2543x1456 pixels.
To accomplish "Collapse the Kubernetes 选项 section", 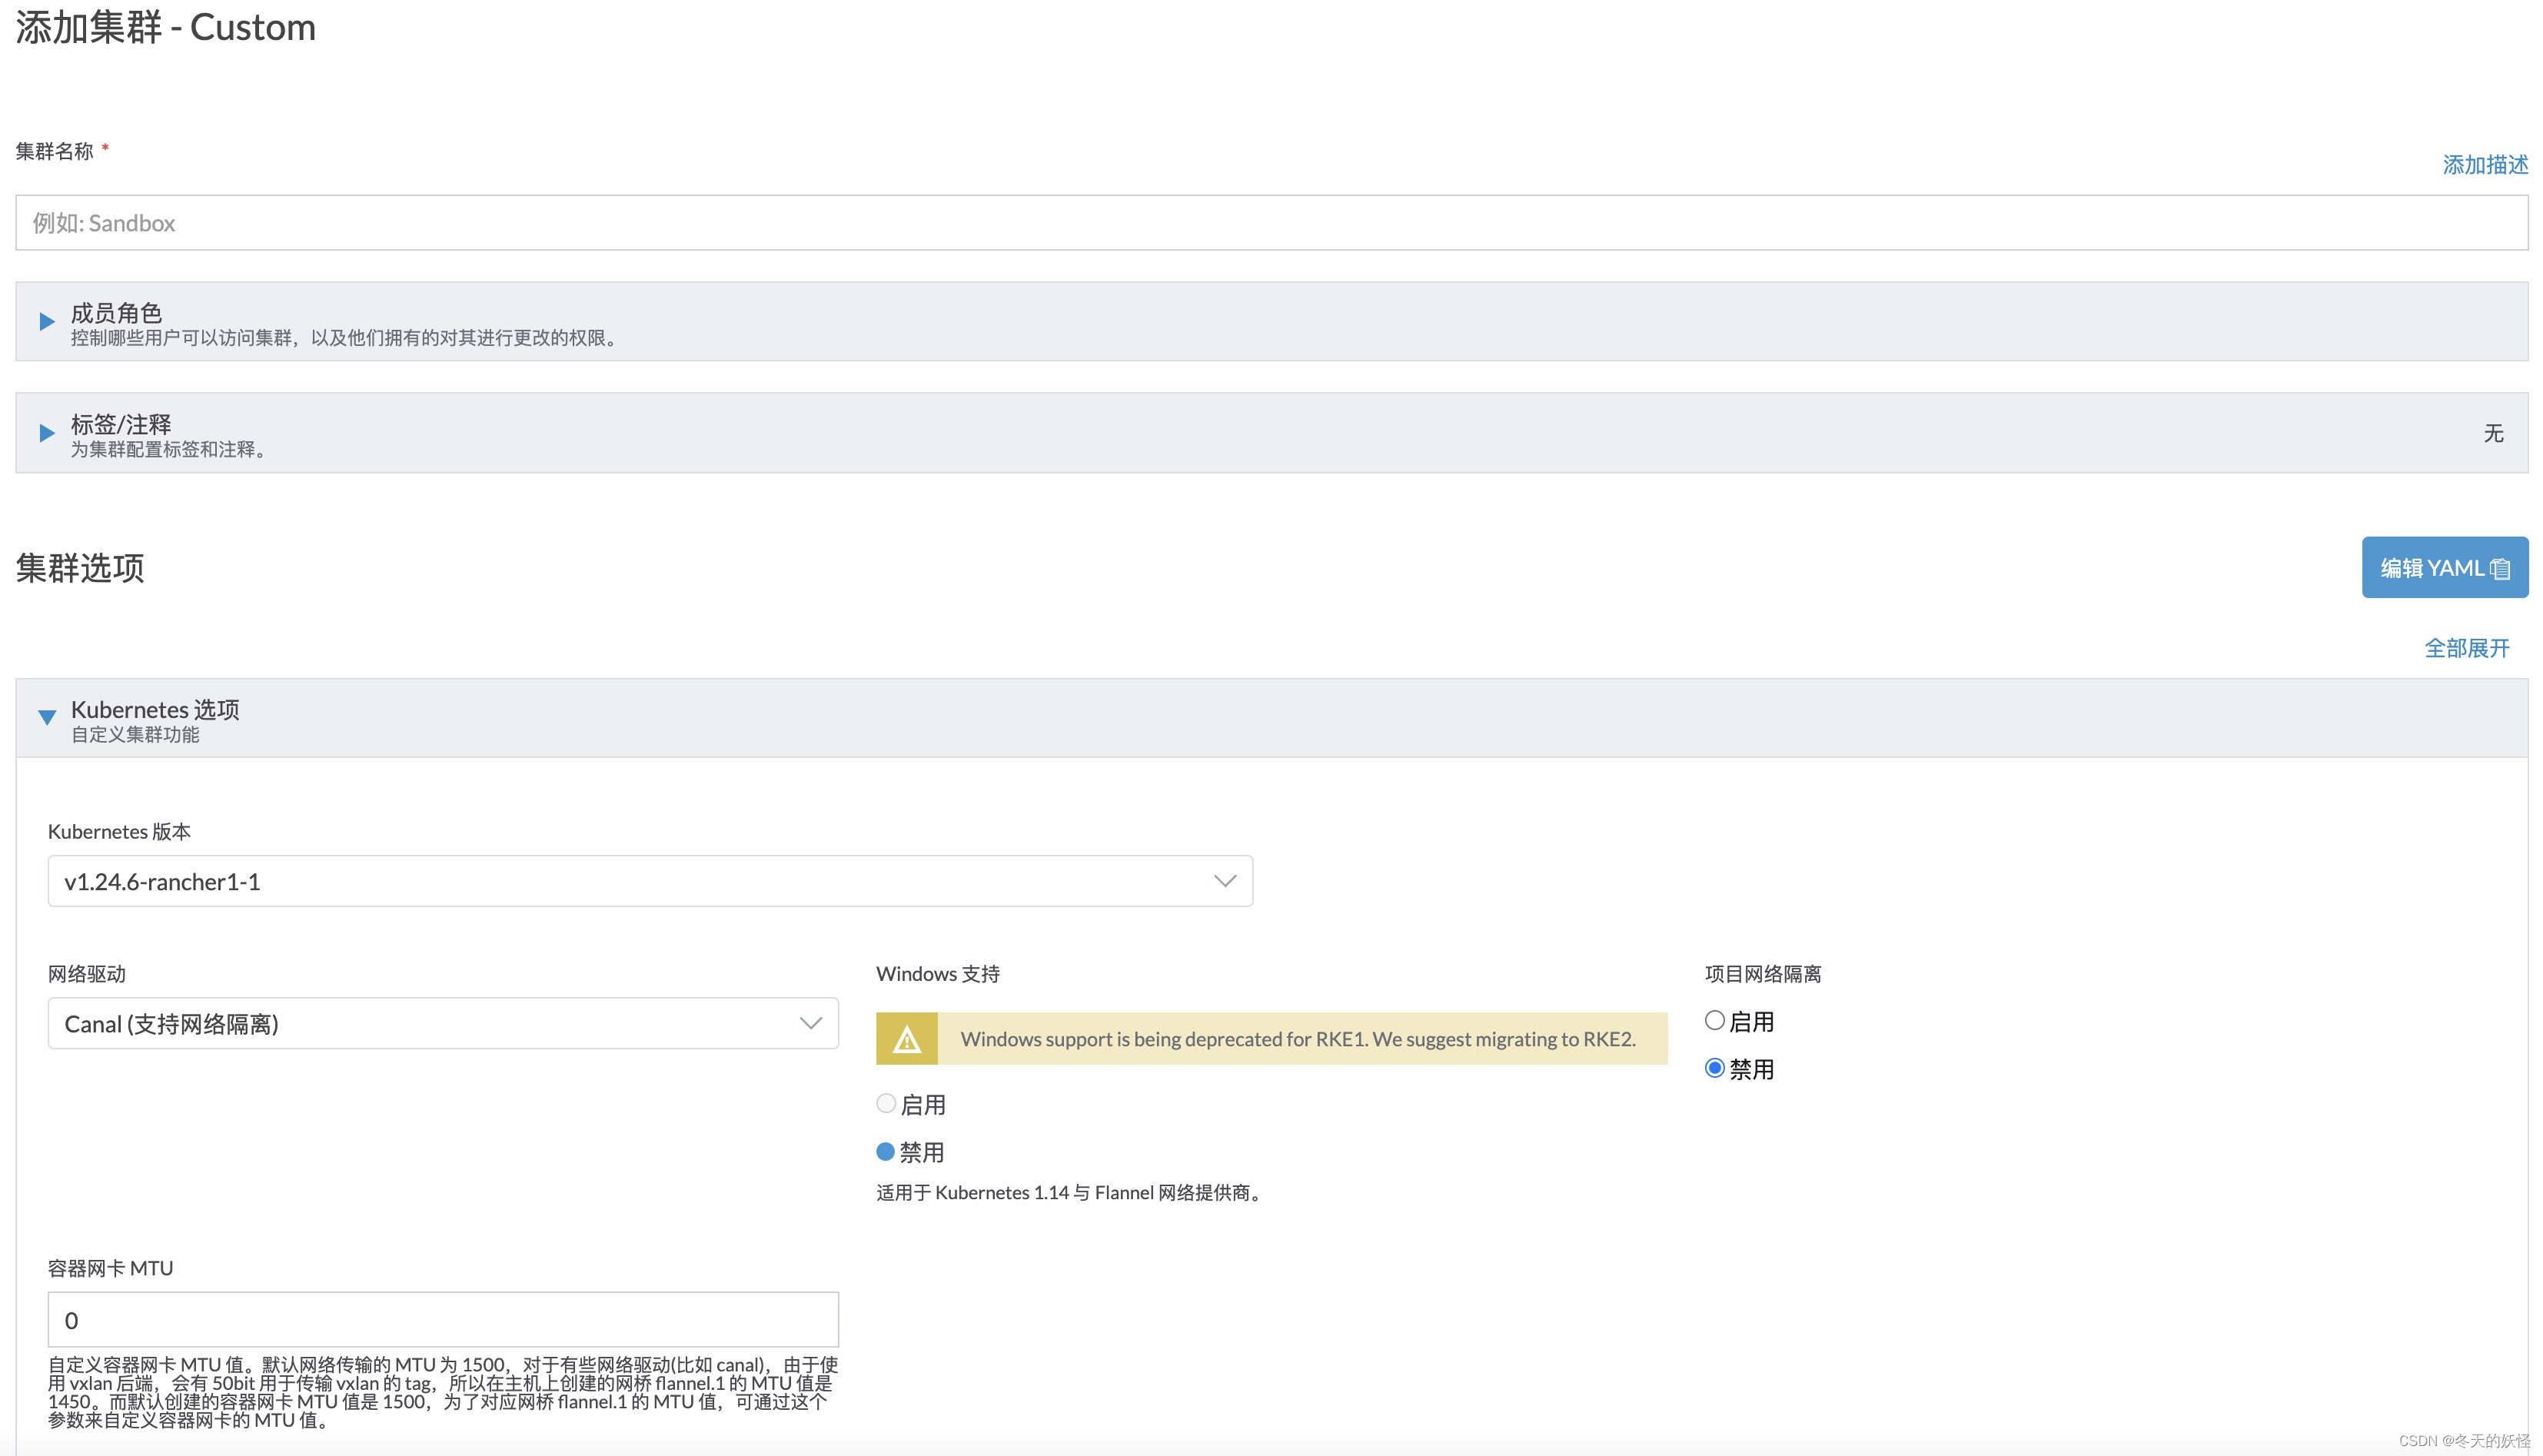I will [46, 718].
